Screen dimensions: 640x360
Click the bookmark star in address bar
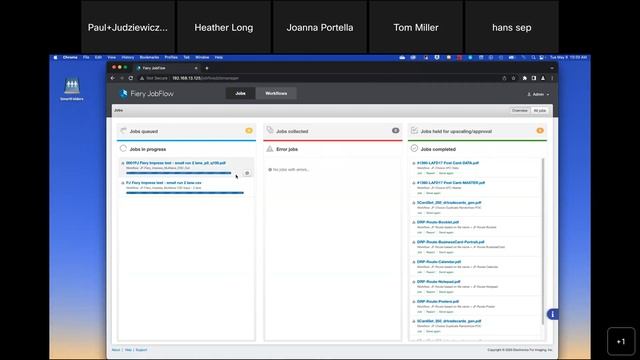(513, 78)
